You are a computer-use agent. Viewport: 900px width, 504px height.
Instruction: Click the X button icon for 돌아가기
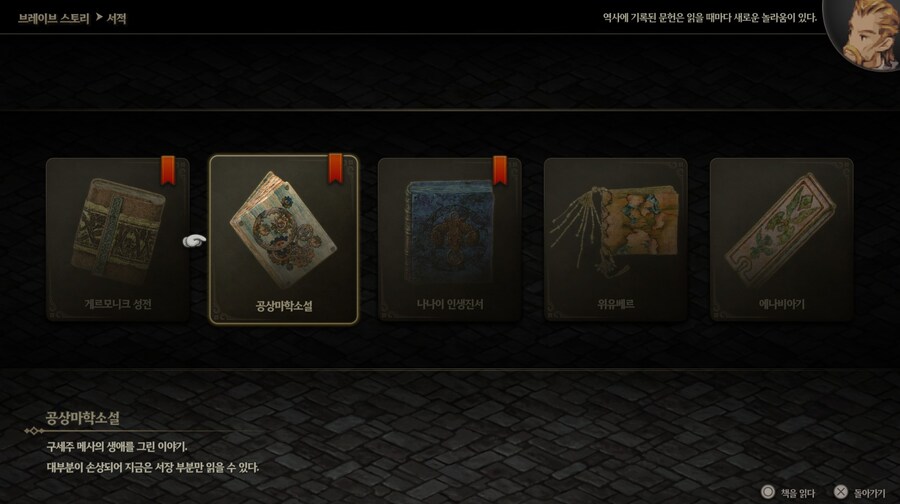click(840, 492)
